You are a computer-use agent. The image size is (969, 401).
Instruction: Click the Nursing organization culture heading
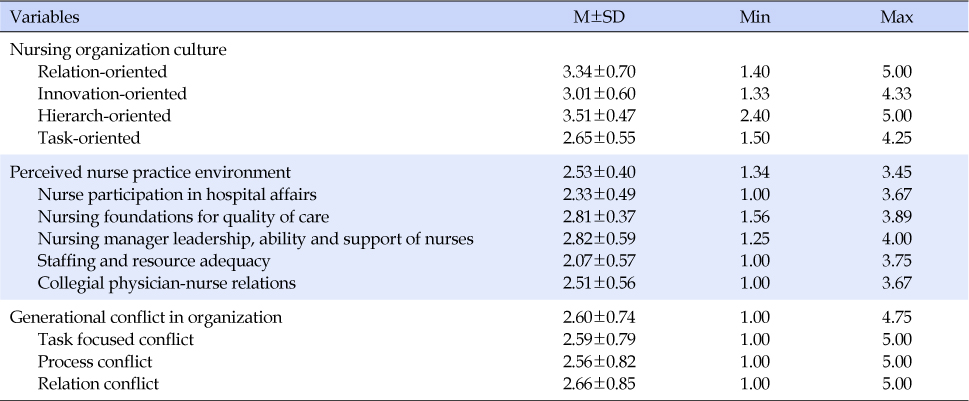(117, 50)
